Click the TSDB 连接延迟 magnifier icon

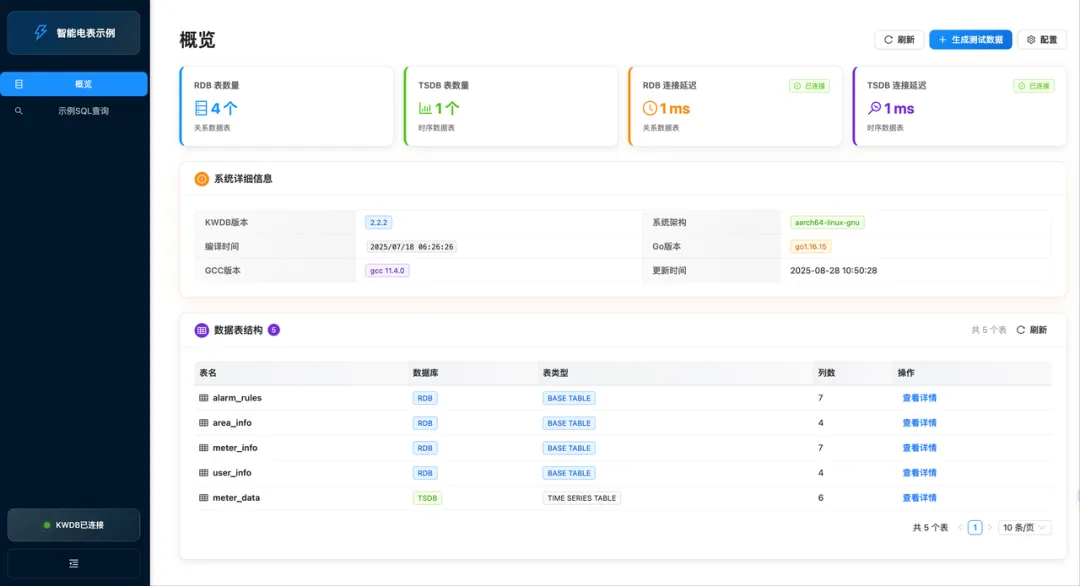(x=874, y=108)
